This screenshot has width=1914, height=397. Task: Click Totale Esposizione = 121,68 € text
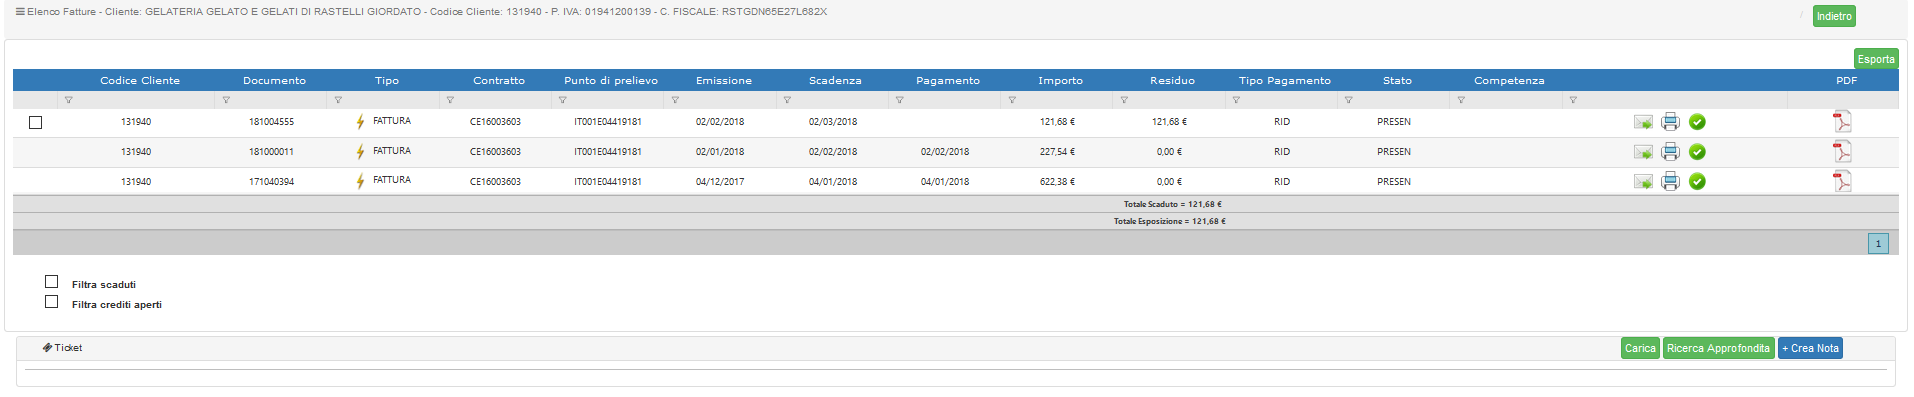[x=1169, y=221]
